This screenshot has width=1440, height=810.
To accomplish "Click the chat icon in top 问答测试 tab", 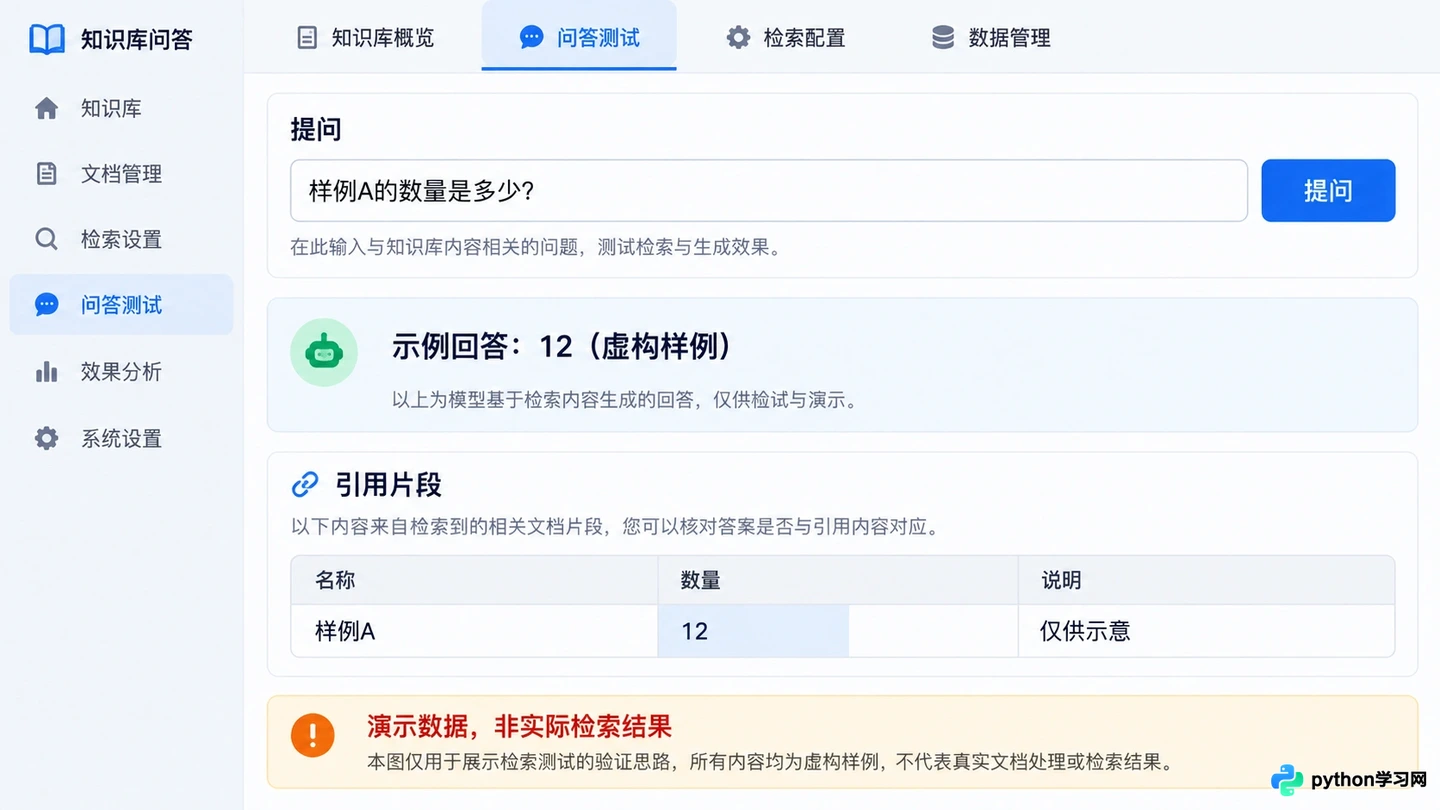I will 532,38.
